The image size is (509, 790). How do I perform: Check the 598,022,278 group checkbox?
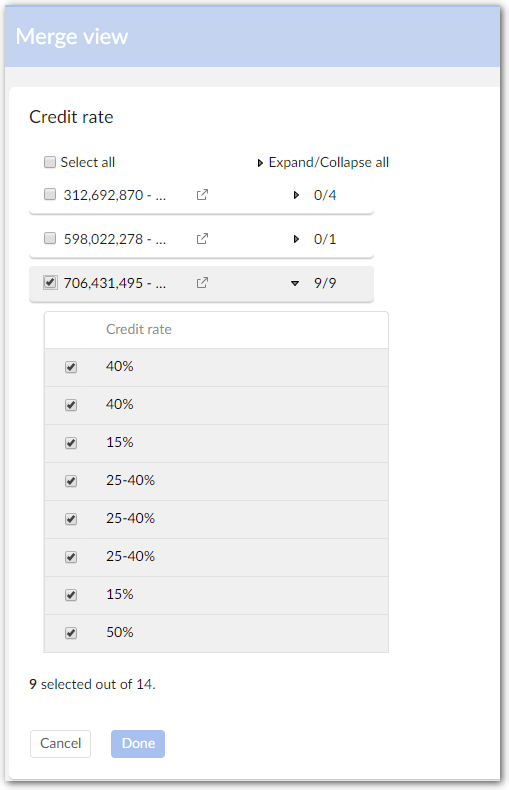click(50, 238)
